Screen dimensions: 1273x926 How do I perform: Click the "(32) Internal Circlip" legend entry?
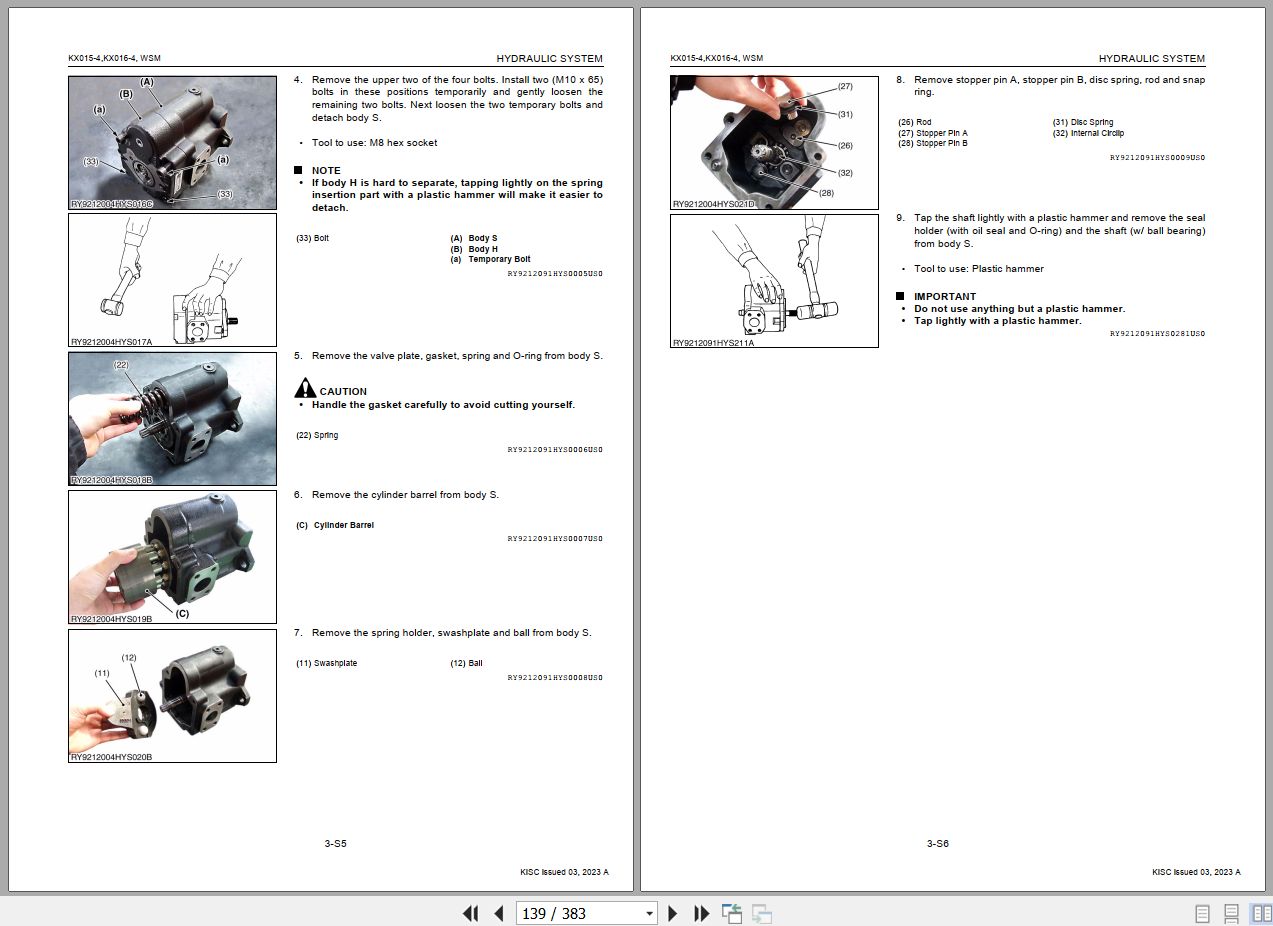click(x=1088, y=133)
